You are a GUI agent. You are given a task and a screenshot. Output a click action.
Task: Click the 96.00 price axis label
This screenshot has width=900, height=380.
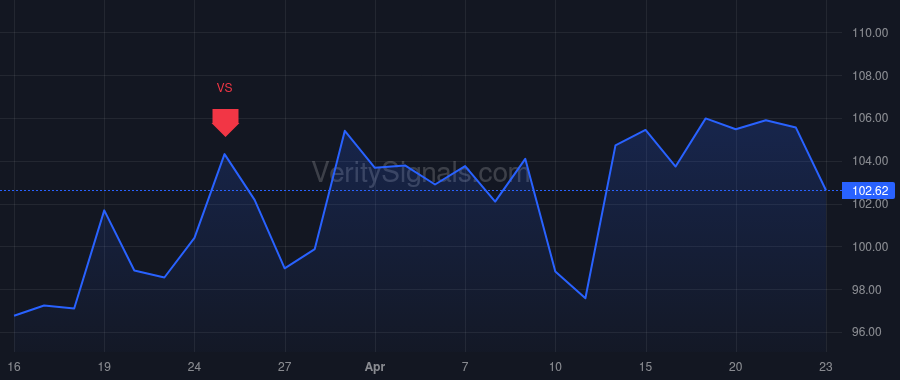[x=868, y=332]
